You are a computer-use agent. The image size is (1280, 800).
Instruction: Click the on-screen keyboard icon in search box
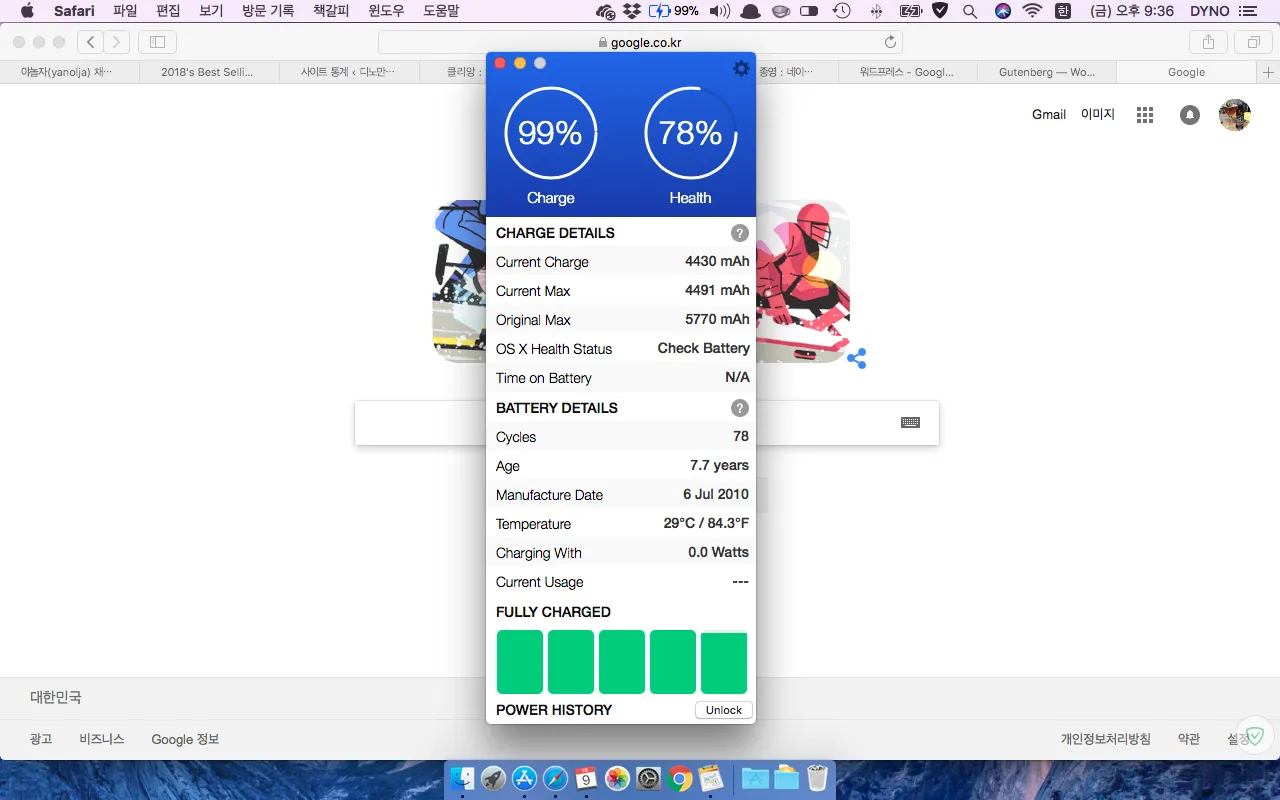coord(910,422)
